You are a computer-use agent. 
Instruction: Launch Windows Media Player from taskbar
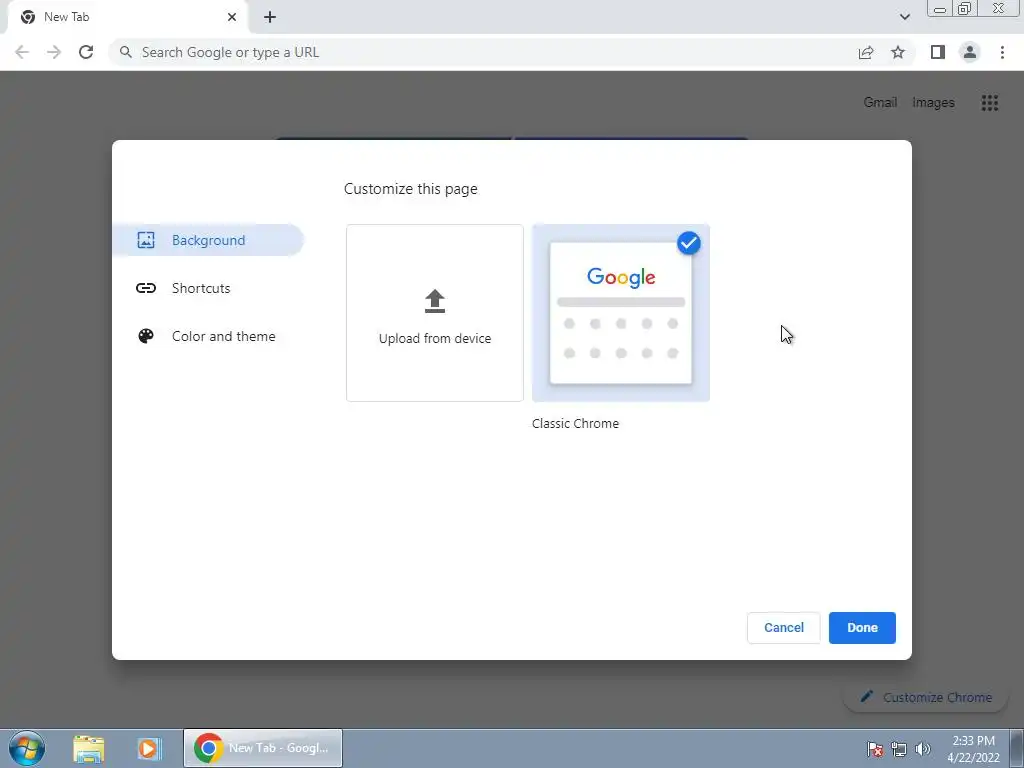(x=149, y=748)
